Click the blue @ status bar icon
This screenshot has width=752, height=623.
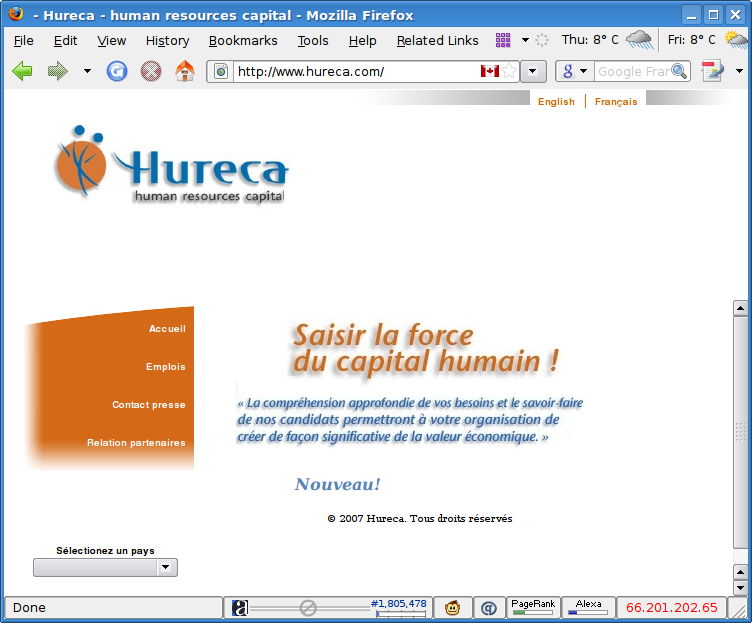(x=489, y=608)
